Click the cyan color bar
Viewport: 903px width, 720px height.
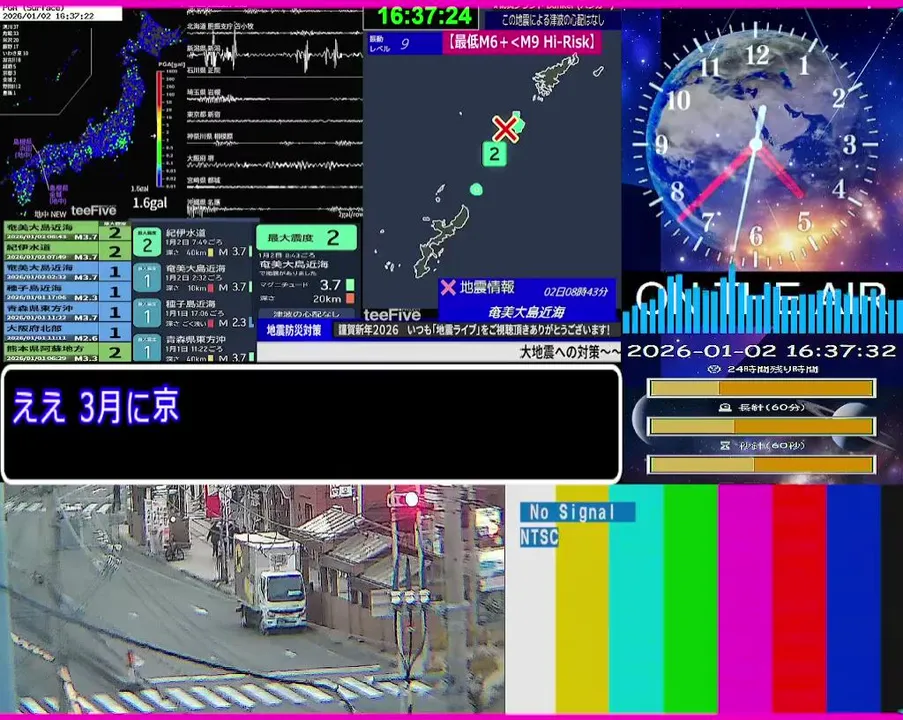[x=636, y=599]
